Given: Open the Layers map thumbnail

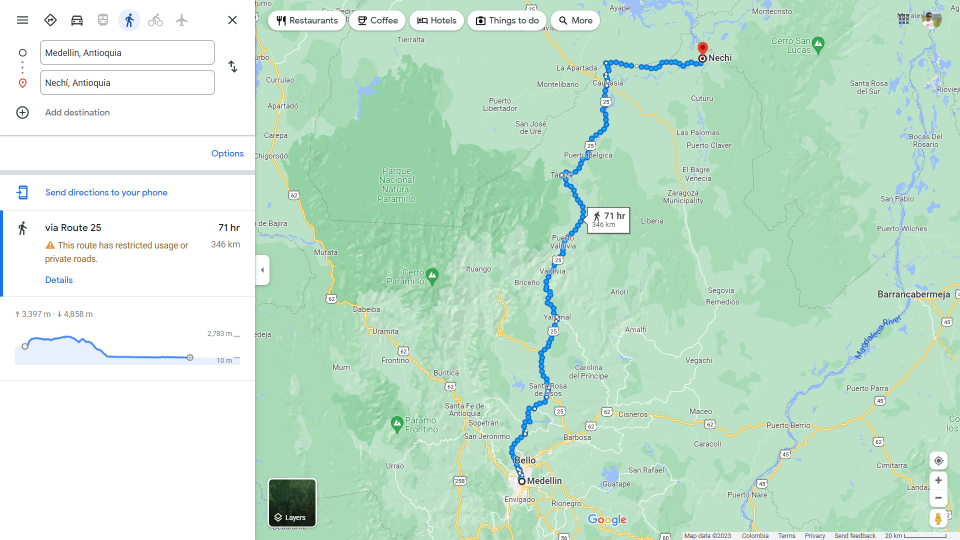Looking at the screenshot, I should (292, 503).
